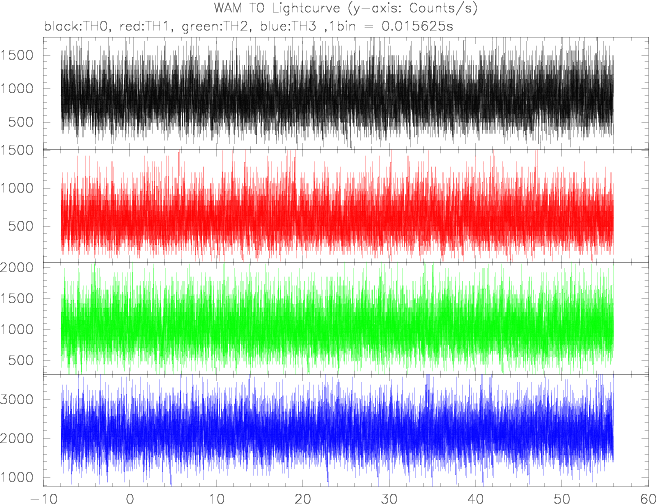Click the red TH1 lightcurve trace

click(x=337, y=207)
